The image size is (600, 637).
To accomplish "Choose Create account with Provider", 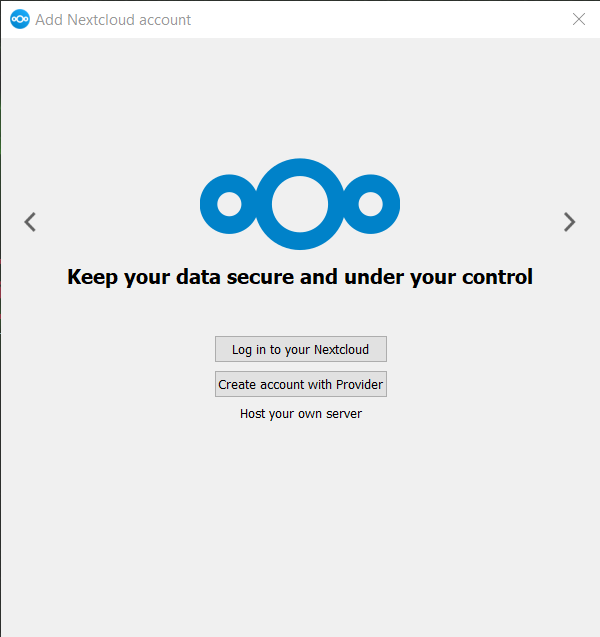I will (301, 384).
